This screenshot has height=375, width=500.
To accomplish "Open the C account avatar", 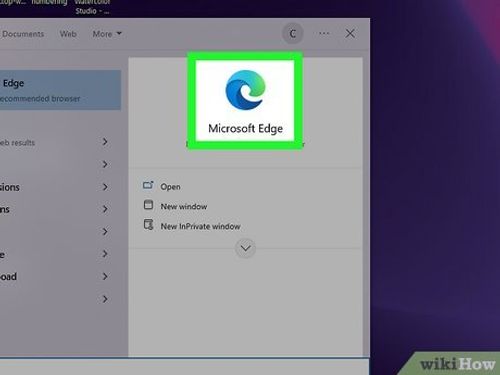I will (292, 33).
